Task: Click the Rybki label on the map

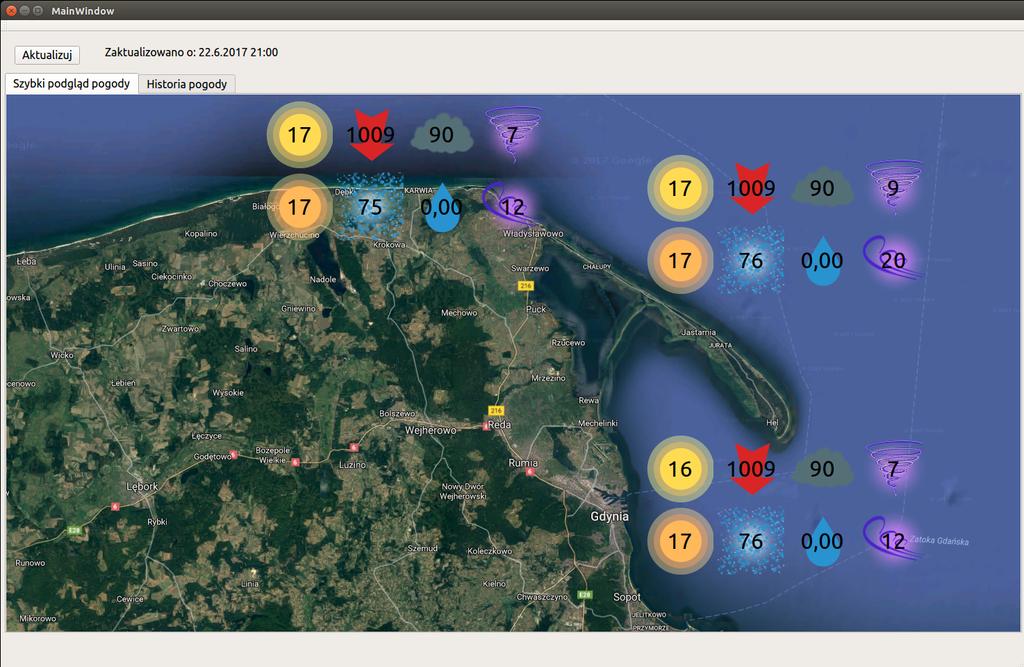Action: point(157,521)
